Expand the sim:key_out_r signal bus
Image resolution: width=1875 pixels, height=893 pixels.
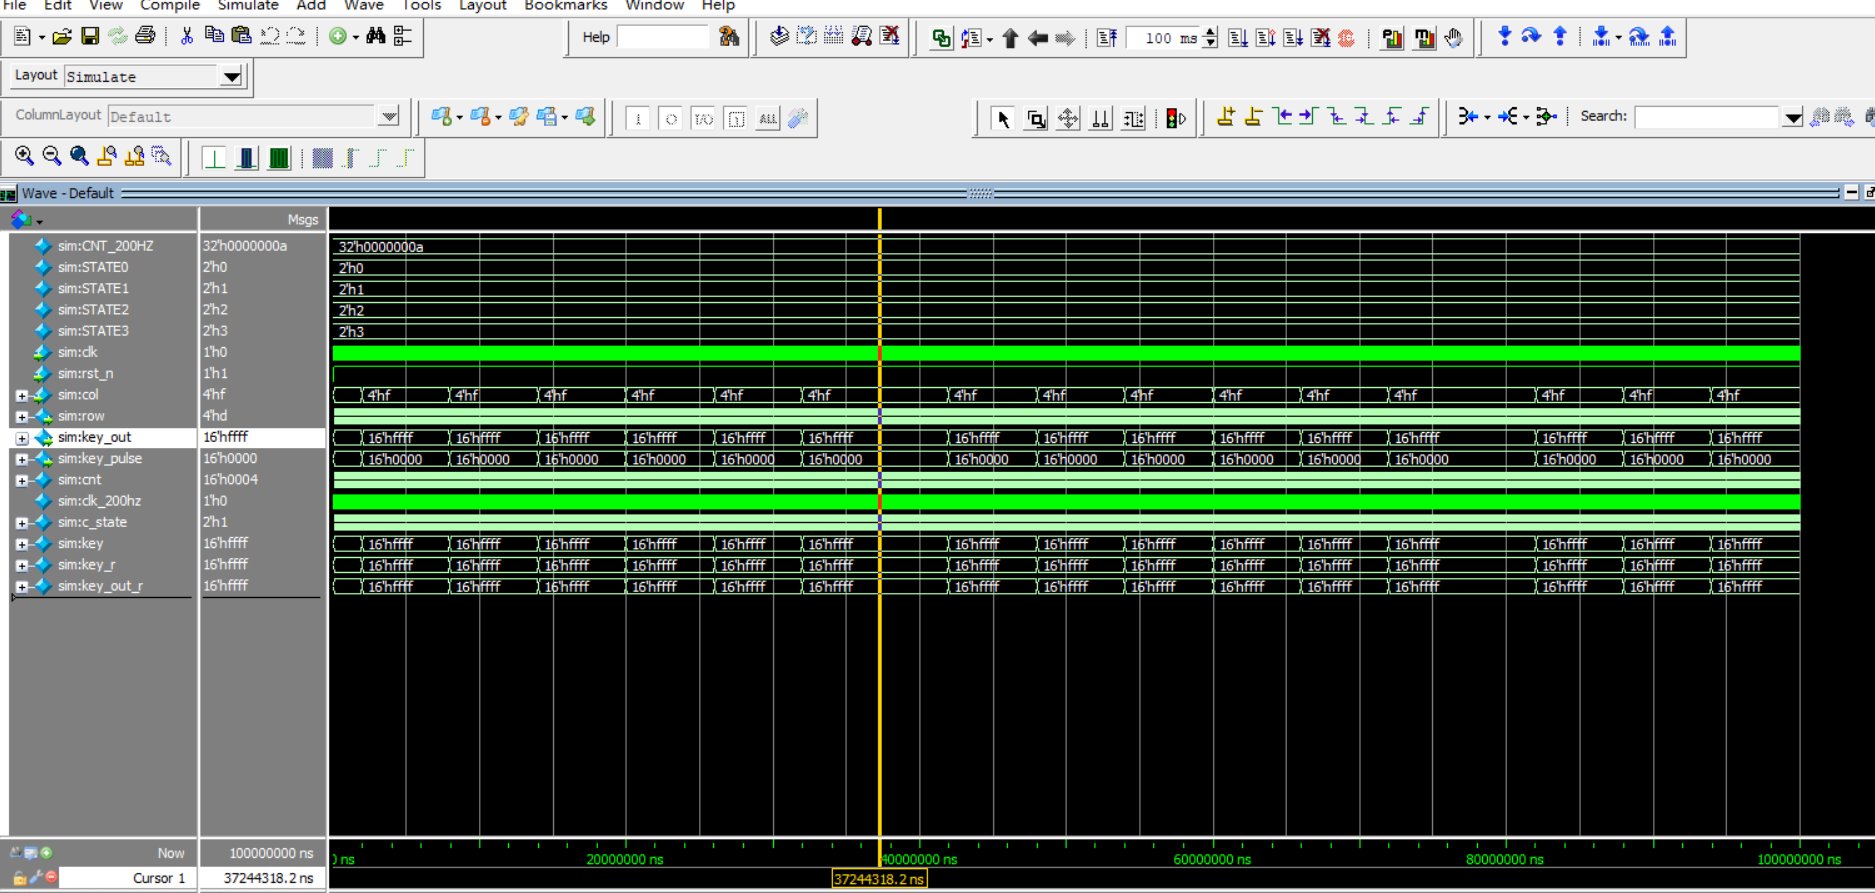tap(22, 587)
